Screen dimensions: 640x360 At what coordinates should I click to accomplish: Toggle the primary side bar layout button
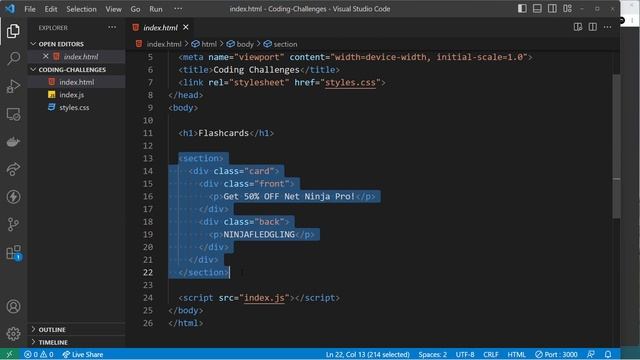(x=522, y=9)
